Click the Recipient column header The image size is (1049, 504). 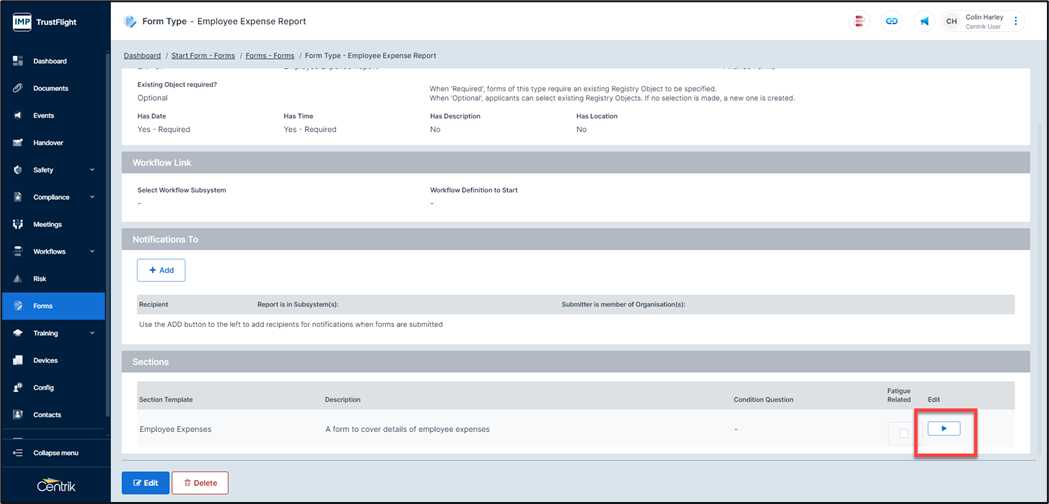coord(153,305)
